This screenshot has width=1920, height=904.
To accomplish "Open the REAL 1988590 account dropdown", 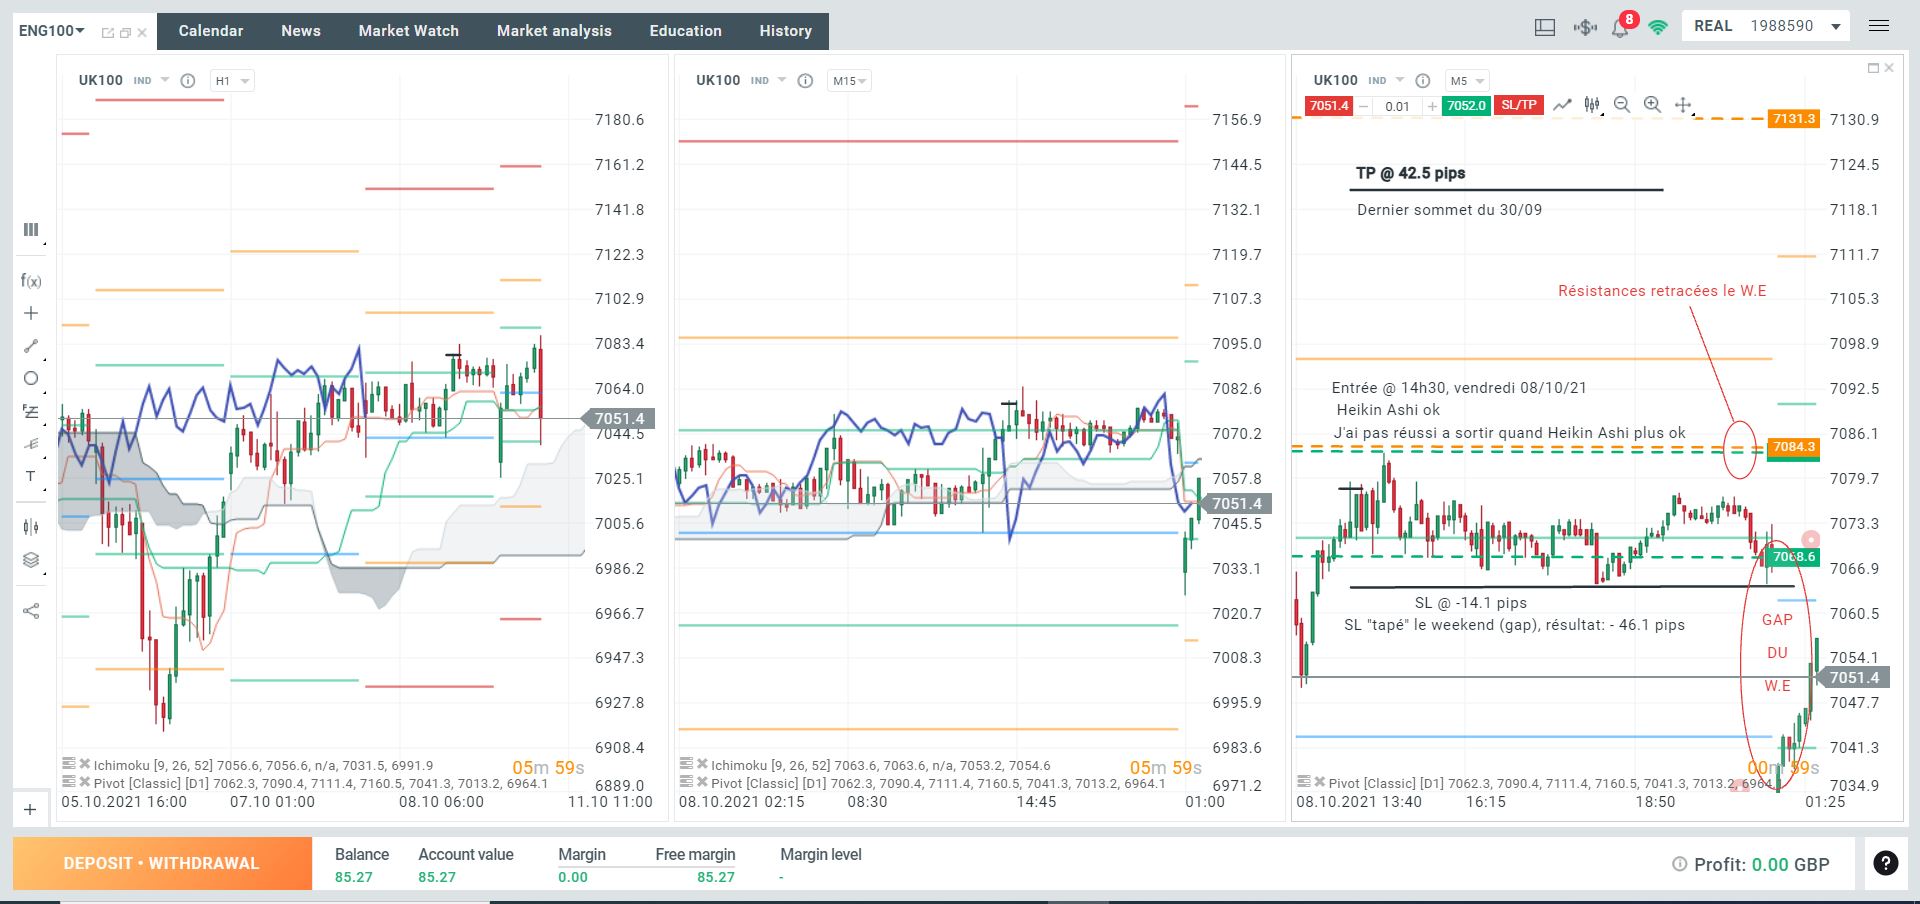I will [x=1767, y=26].
